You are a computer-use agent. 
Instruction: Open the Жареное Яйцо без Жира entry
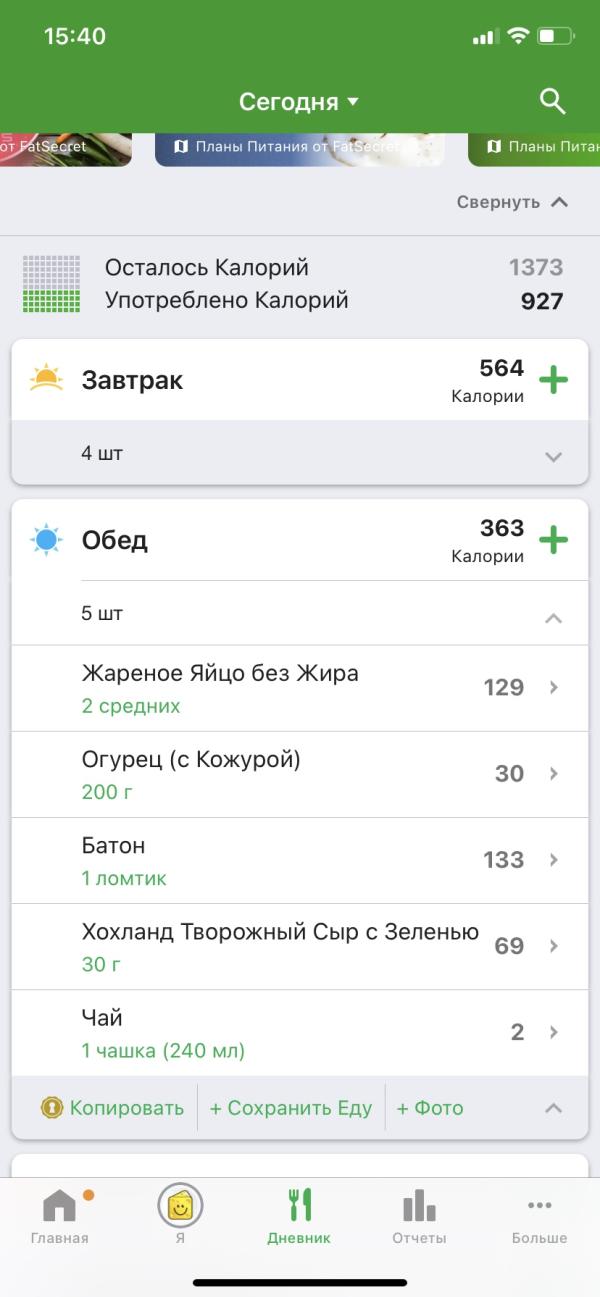300,688
